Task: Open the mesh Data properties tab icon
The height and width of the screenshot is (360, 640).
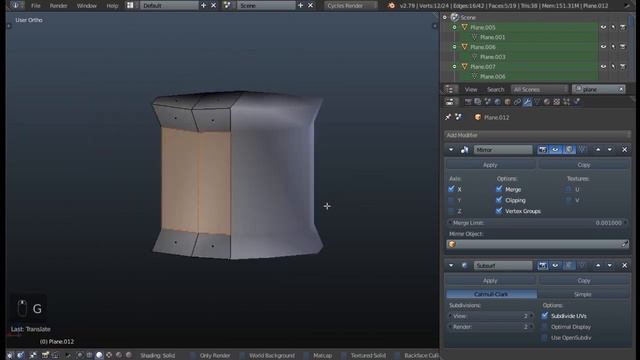Action: coord(537,102)
